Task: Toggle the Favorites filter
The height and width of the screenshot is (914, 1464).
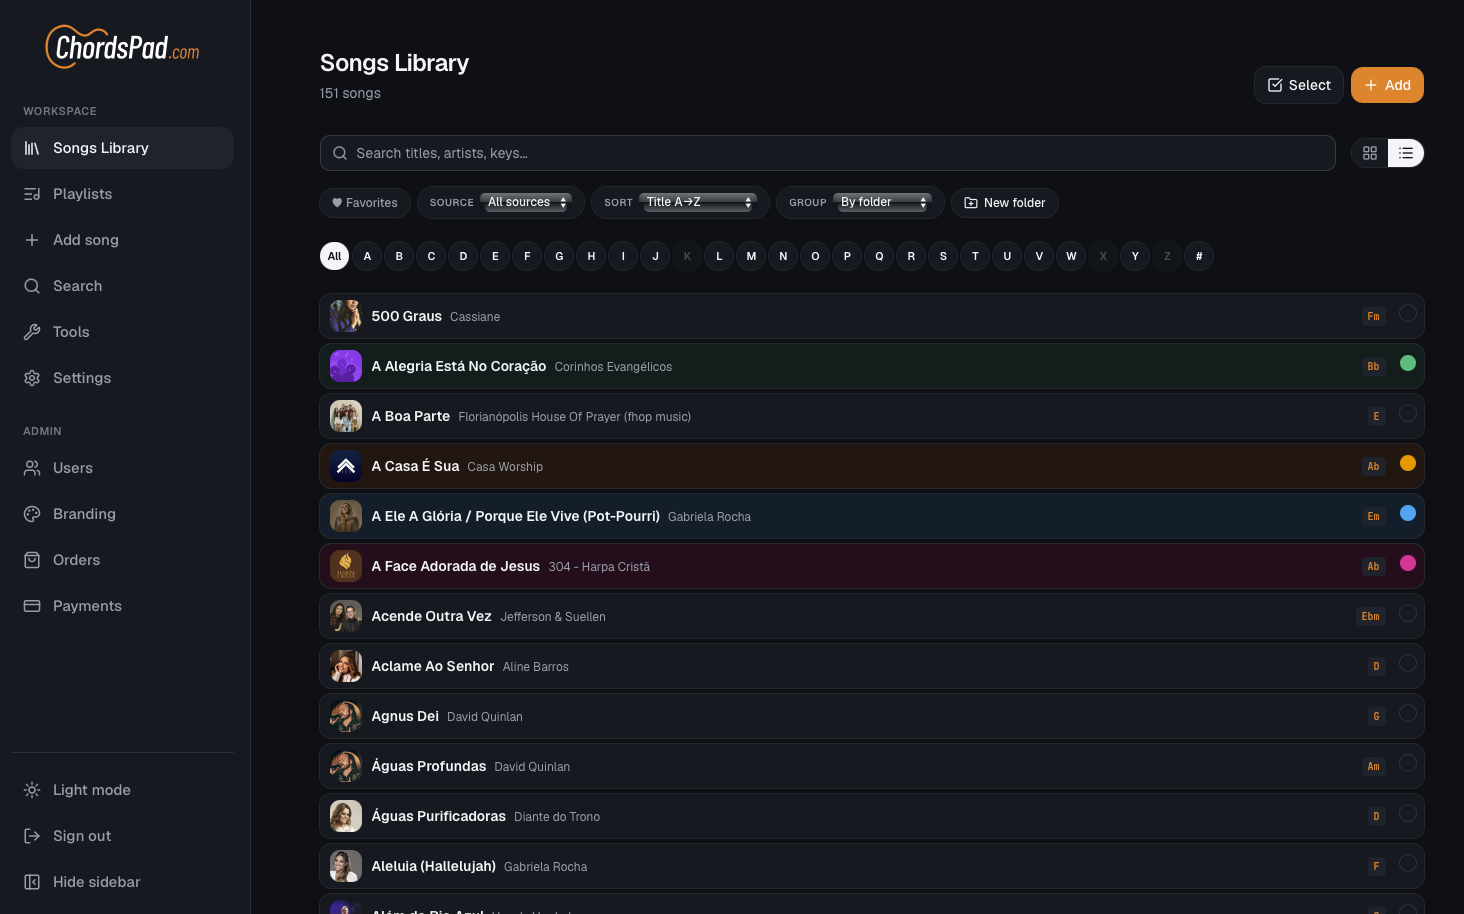Action: coord(365,203)
